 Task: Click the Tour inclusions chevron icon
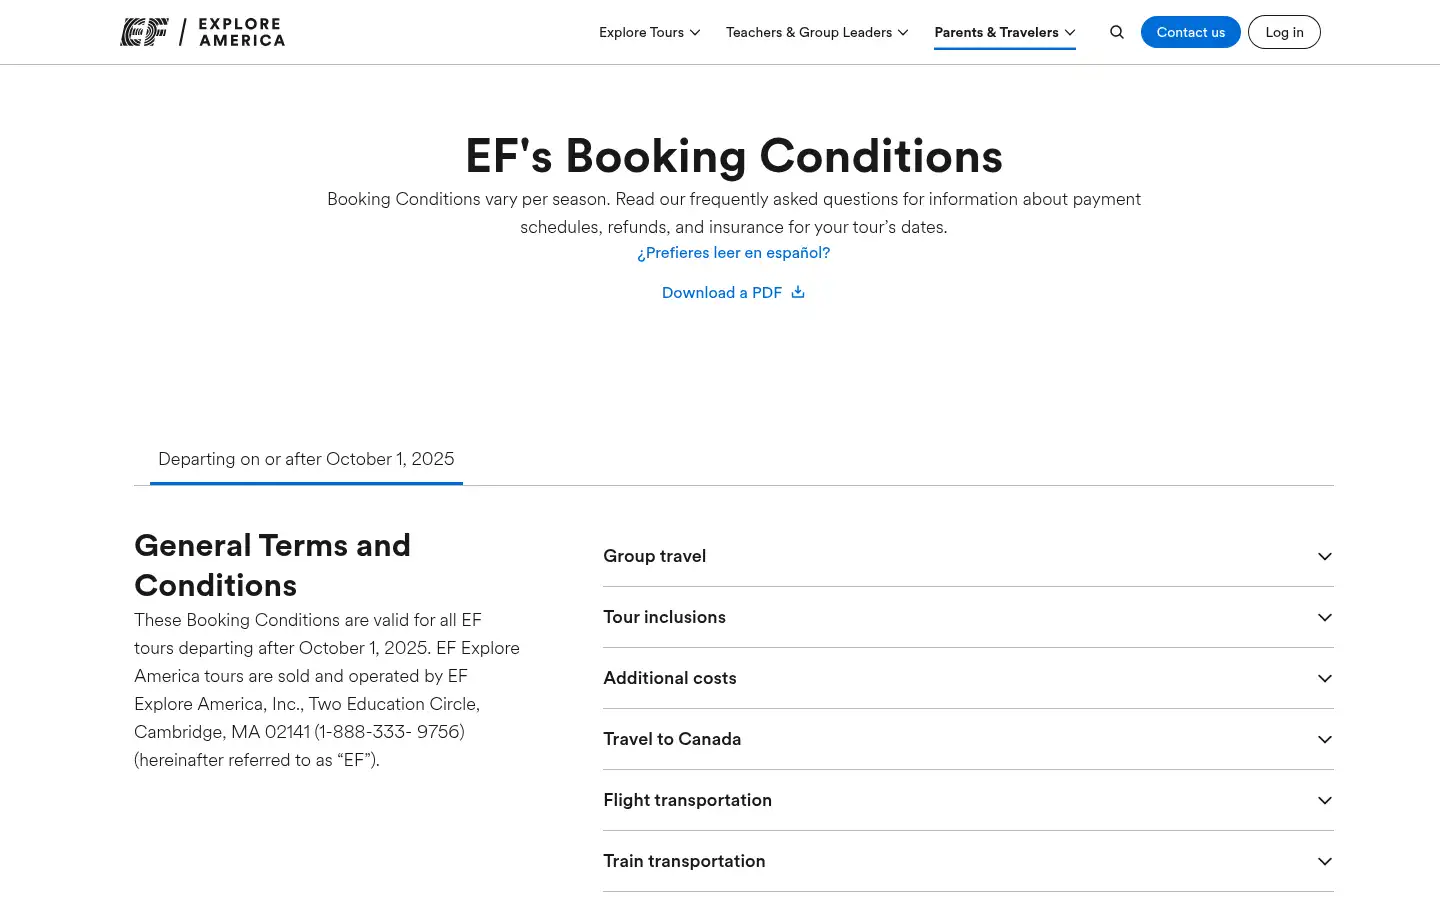[x=1325, y=617]
